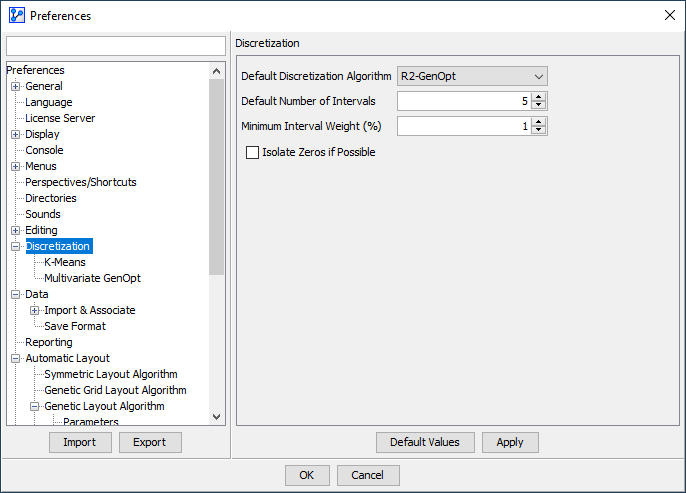Select Menus in the preferences tree
The width and height of the screenshot is (686, 493).
coord(41,166)
